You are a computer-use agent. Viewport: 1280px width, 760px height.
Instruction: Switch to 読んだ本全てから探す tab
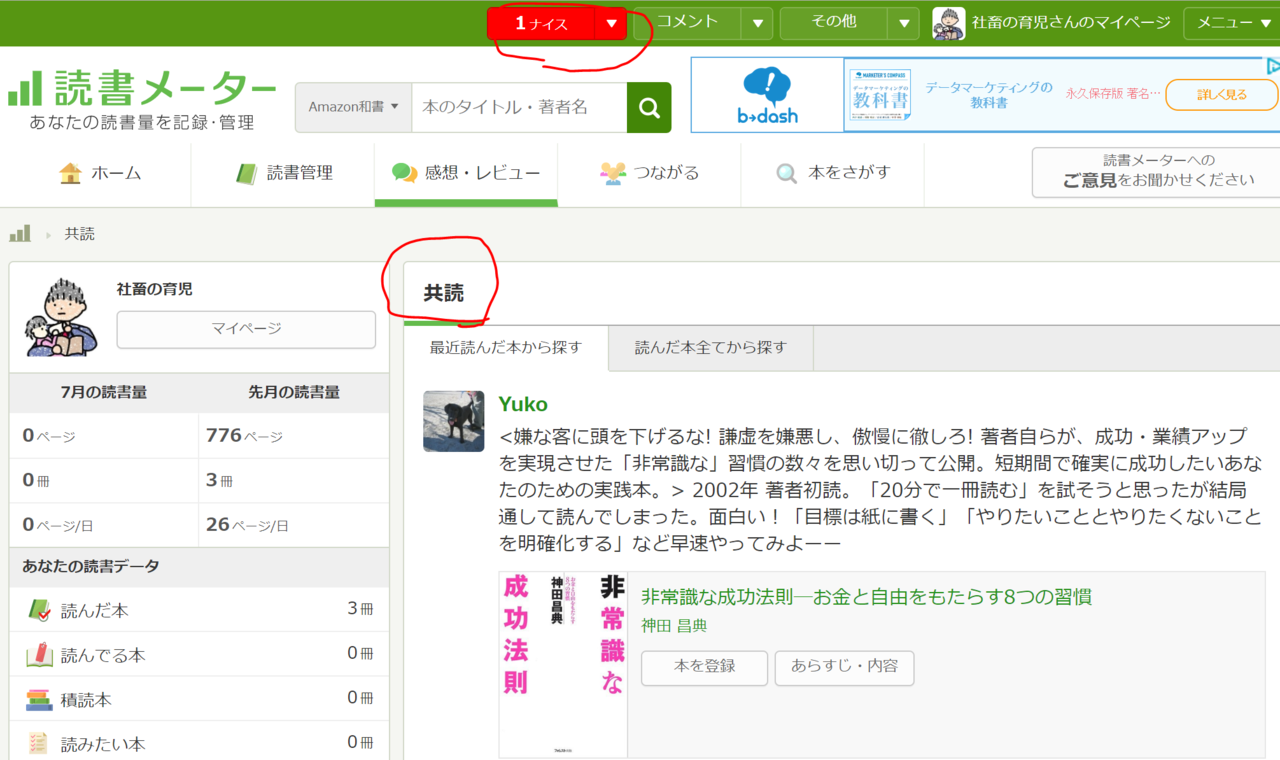[711, 348]
